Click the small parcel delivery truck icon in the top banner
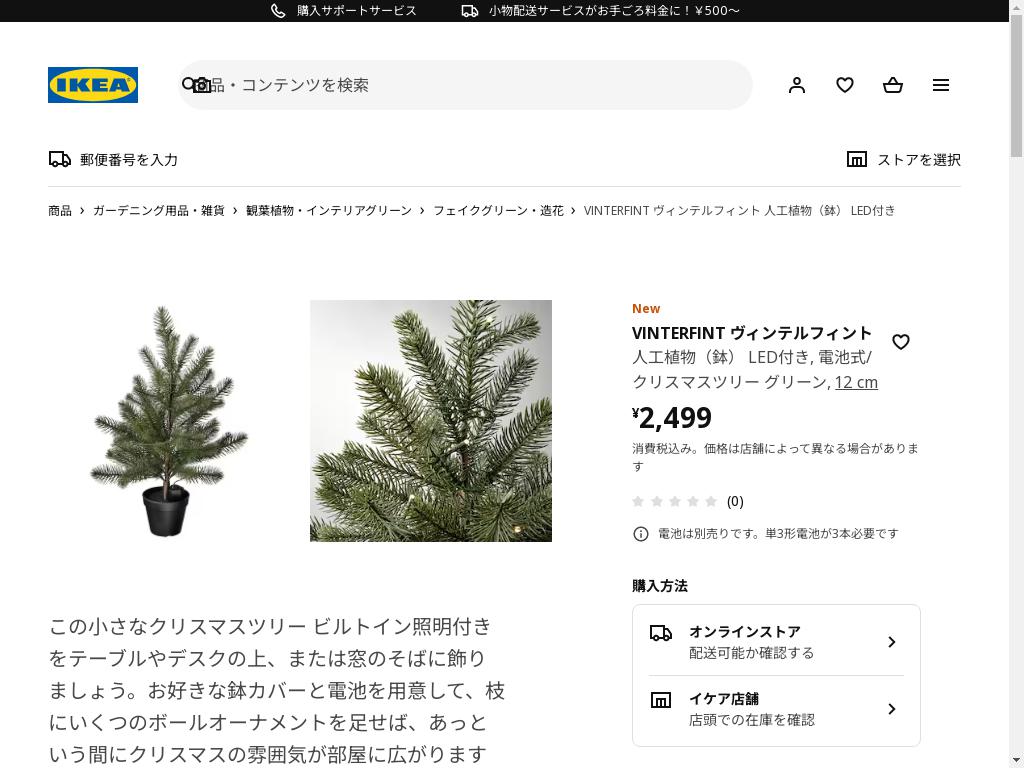This screenshot has width=1024, height=768. tap(470, 10)
